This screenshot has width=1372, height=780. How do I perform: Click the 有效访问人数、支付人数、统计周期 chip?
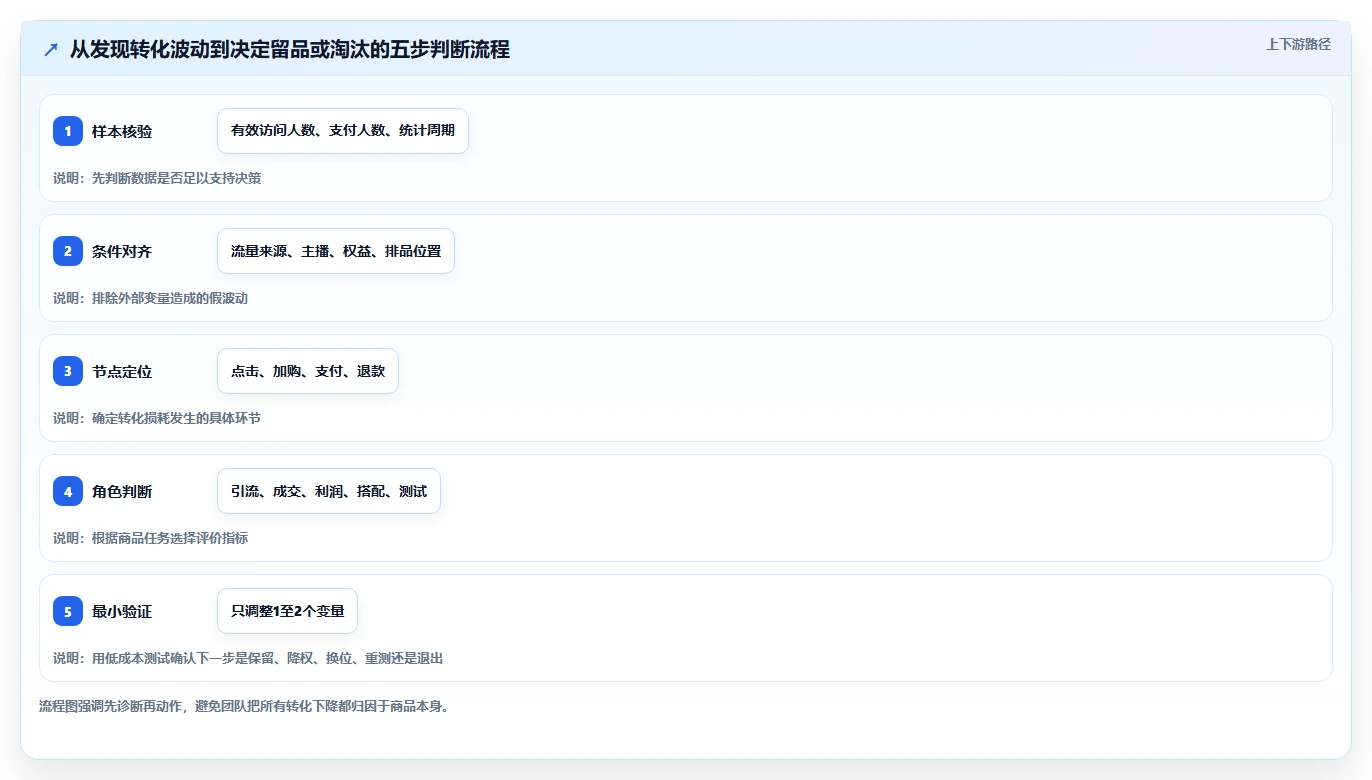click(343, 131)
